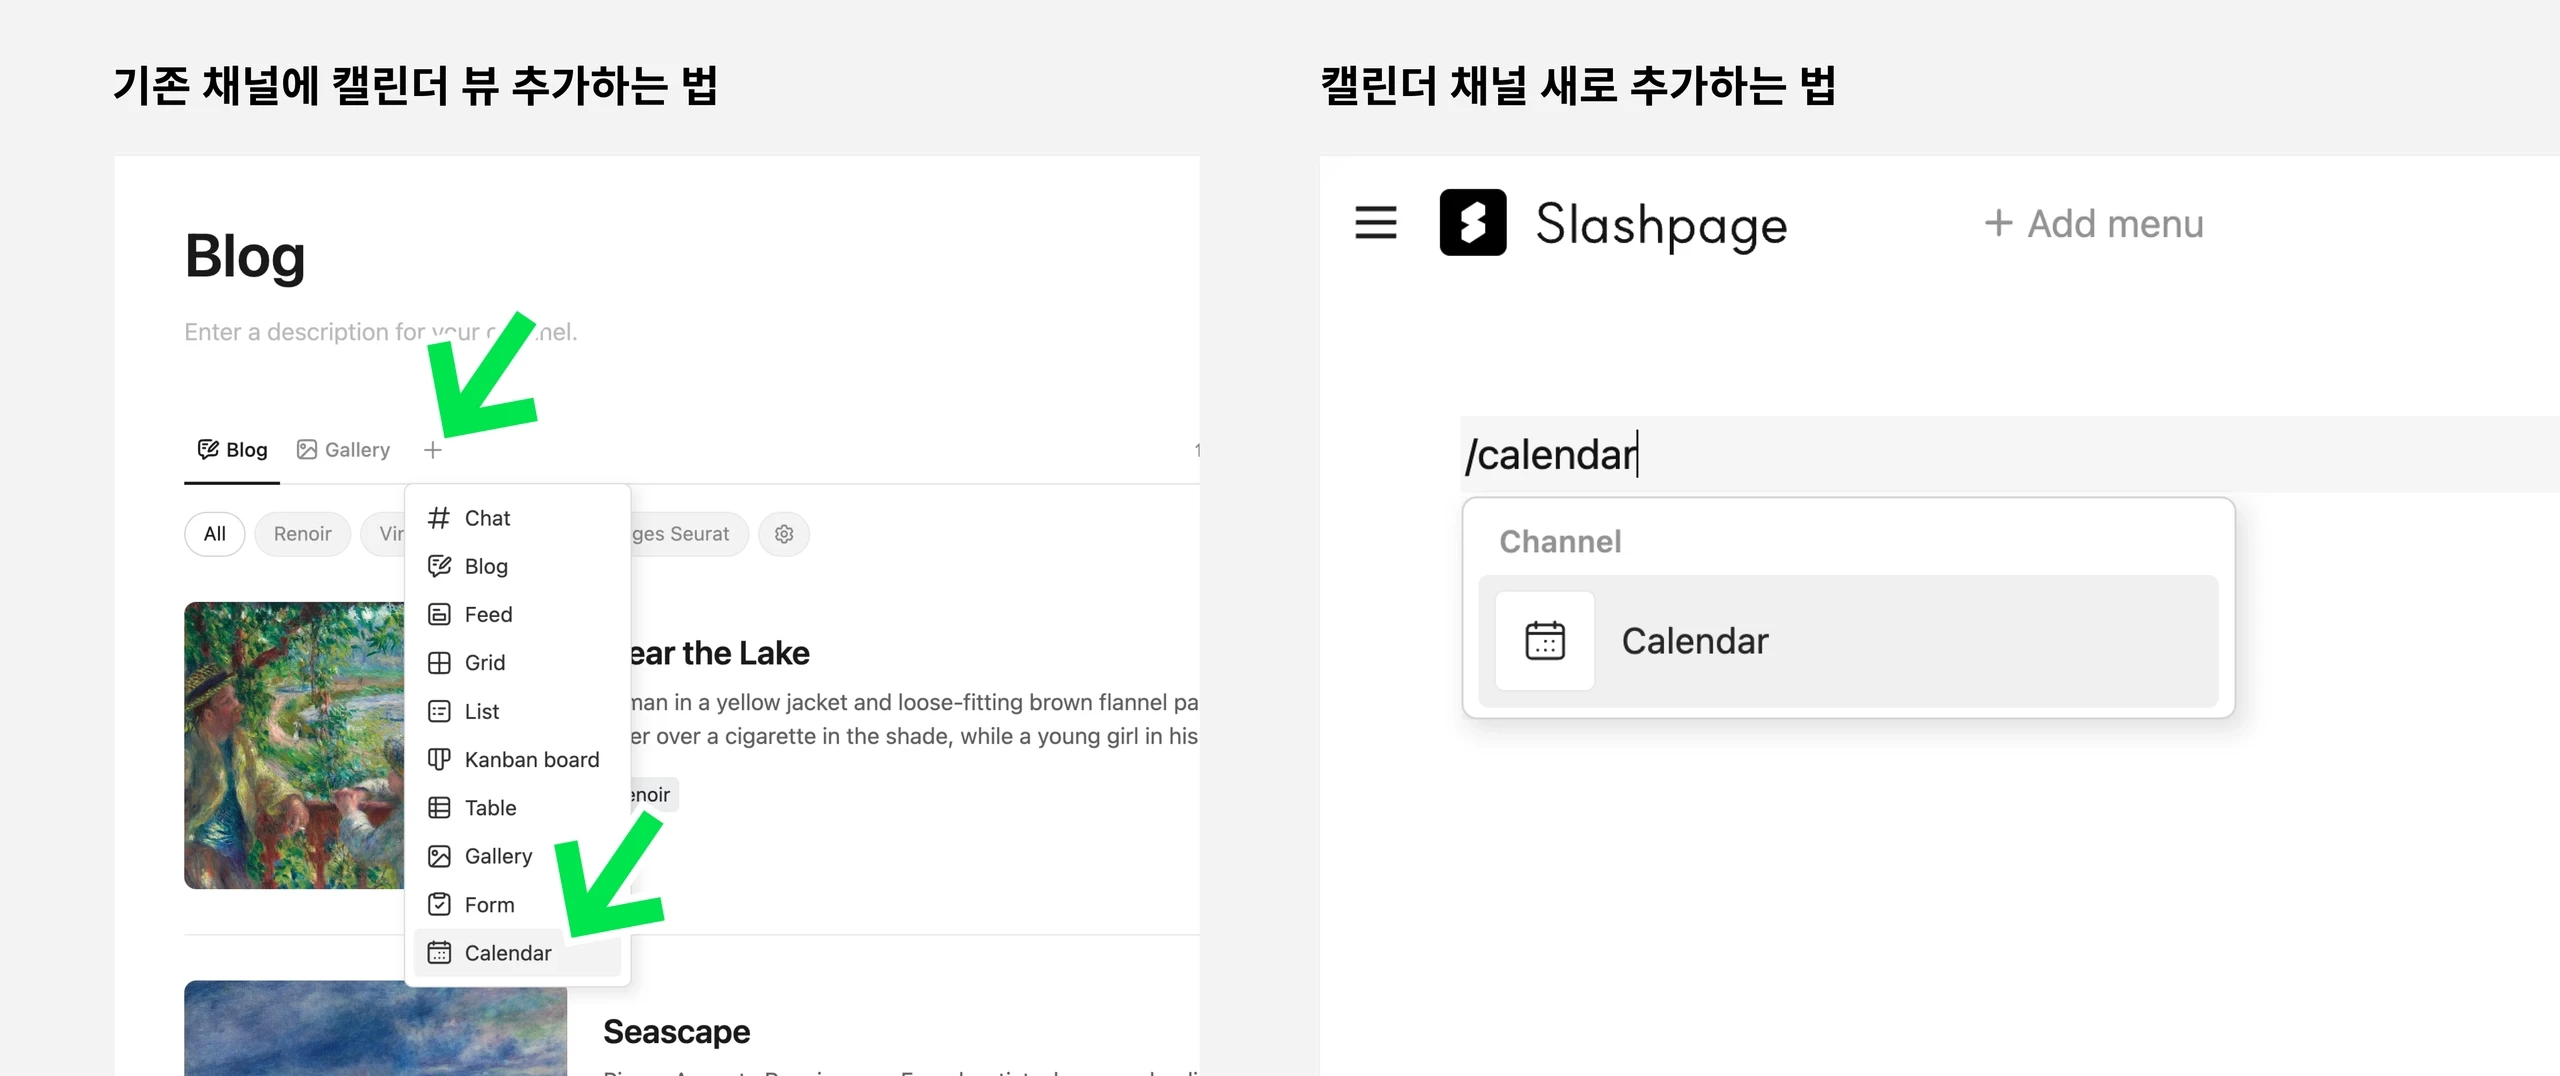This screenshot has width=2560, height=1076.
Task: Switch to the Gallery tab
Action: (x=344, y=450)
